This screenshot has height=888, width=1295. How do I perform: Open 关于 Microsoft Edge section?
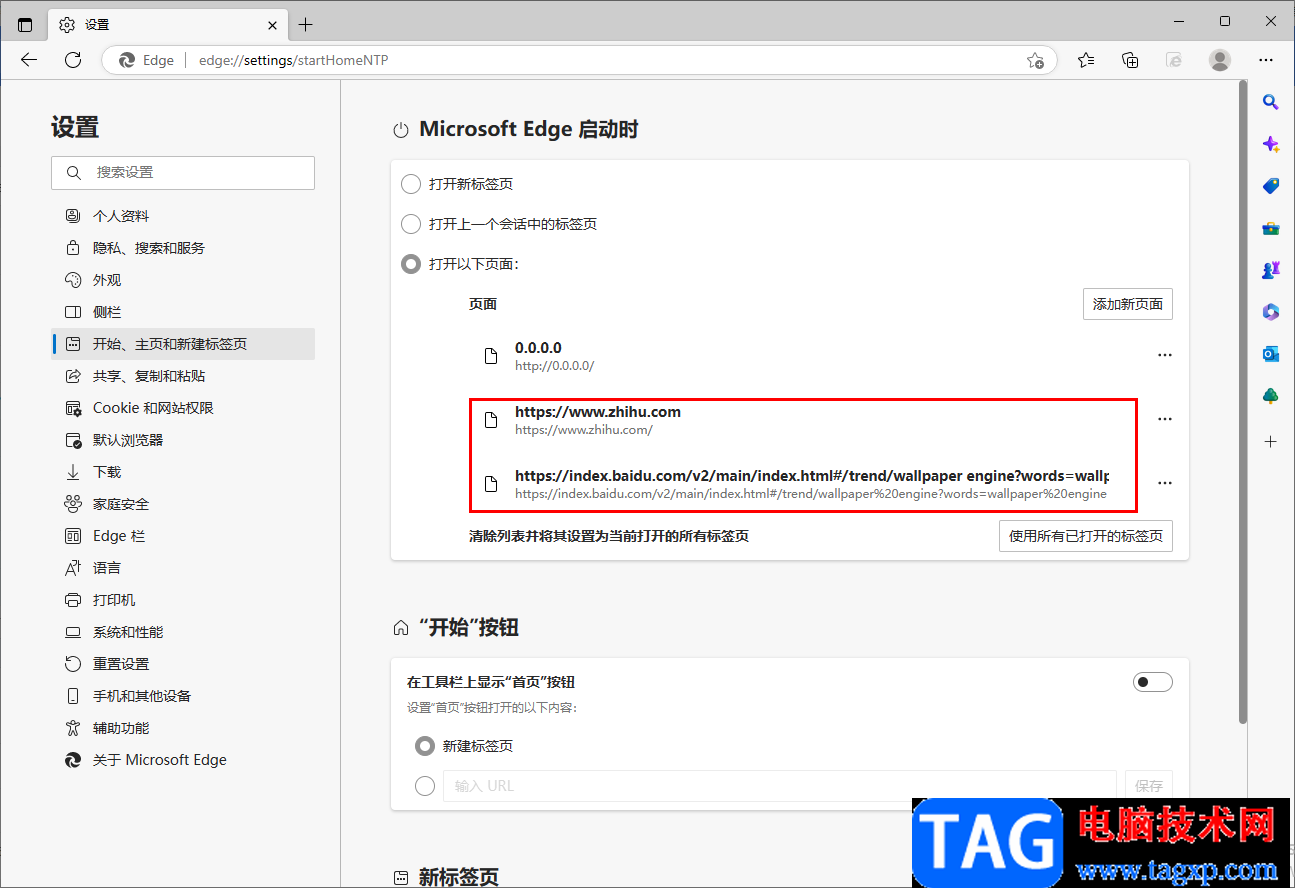click(x=183, y=760)
